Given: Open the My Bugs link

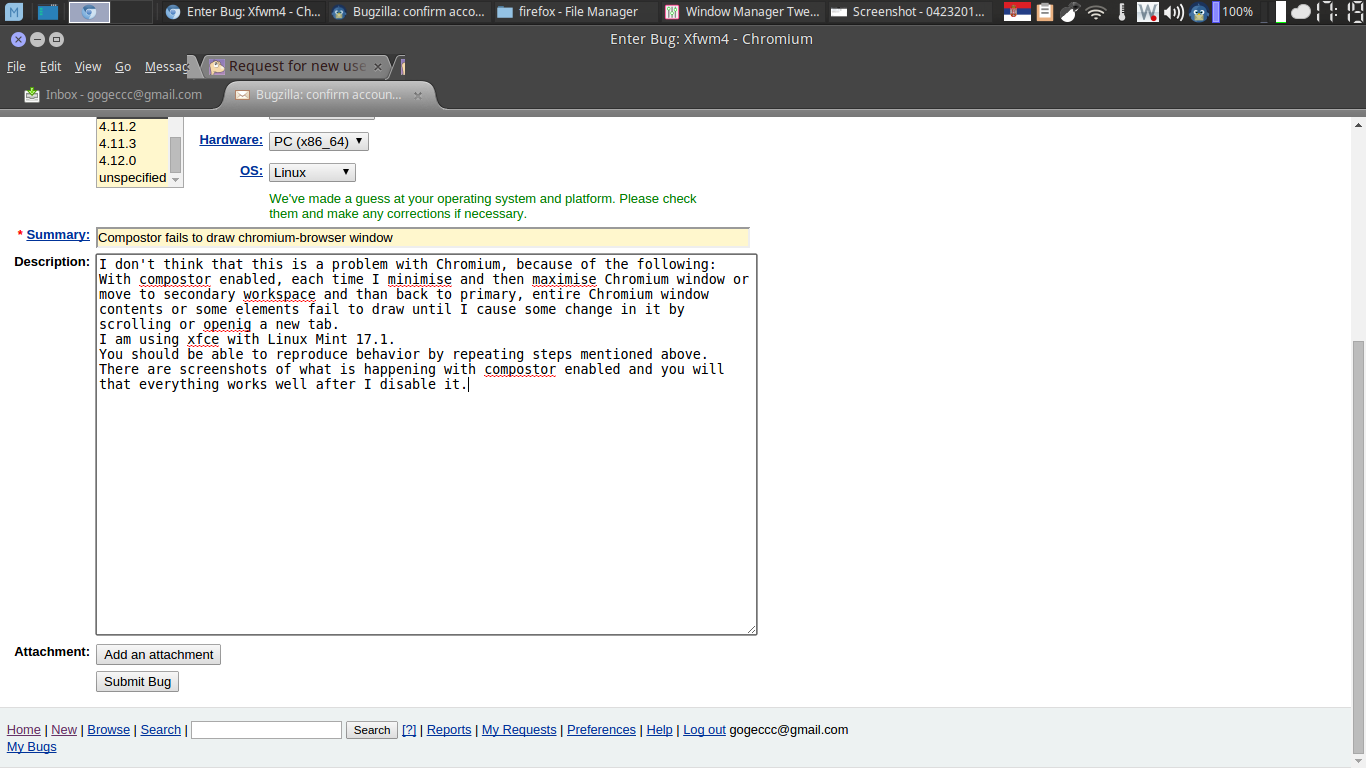Looking at the screenshot, I should pyautogui.click(x=32, y=747).
